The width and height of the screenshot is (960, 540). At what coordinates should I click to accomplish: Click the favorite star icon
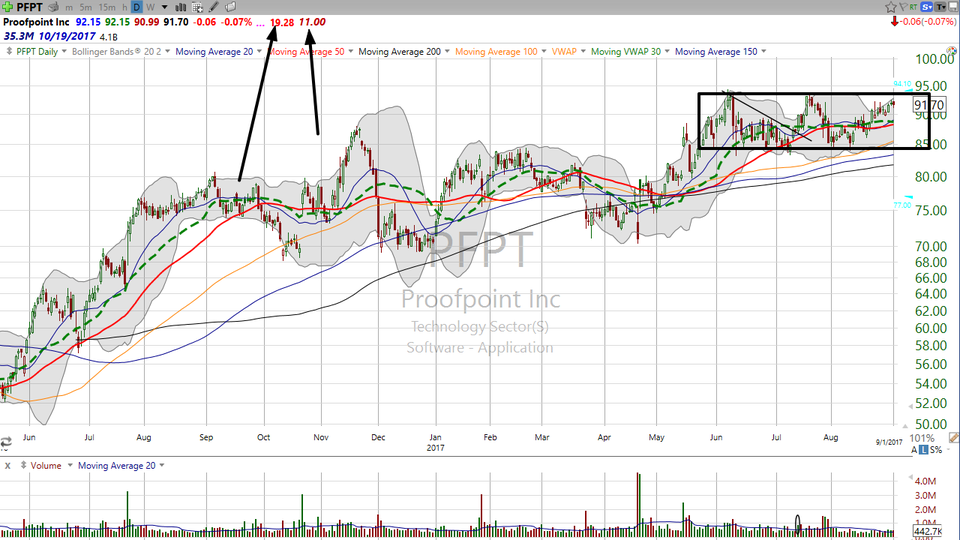pos(891,7)
